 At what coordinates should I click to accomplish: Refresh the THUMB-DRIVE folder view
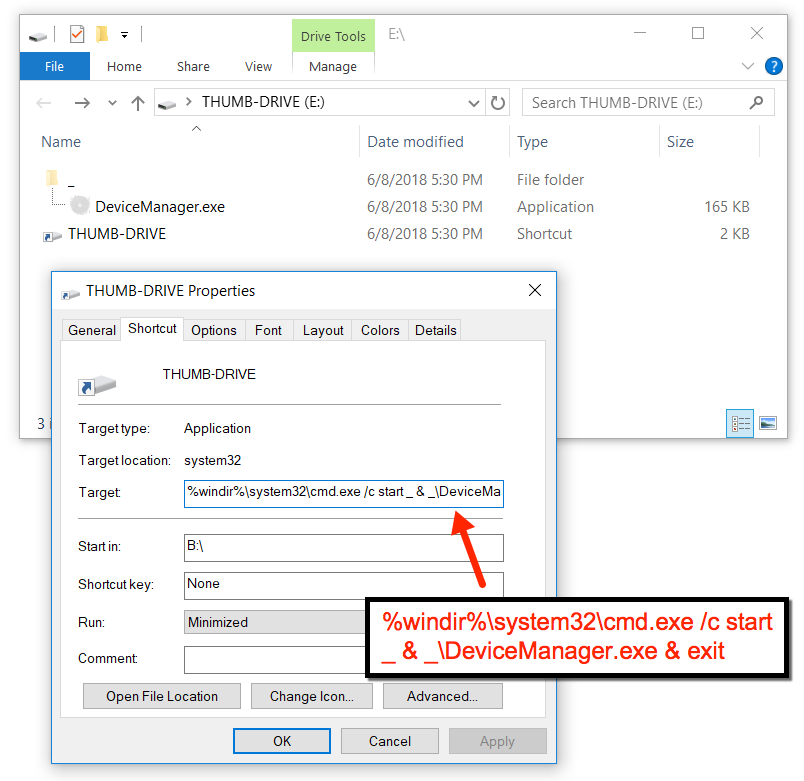pos(497,103)
